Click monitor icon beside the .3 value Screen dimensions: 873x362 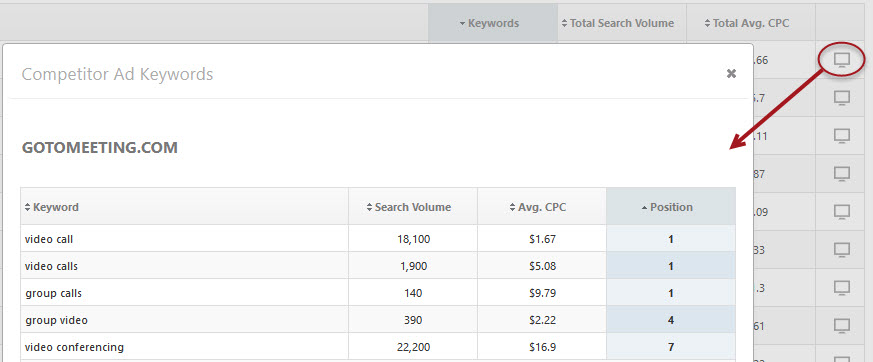(x=842, y=288)
